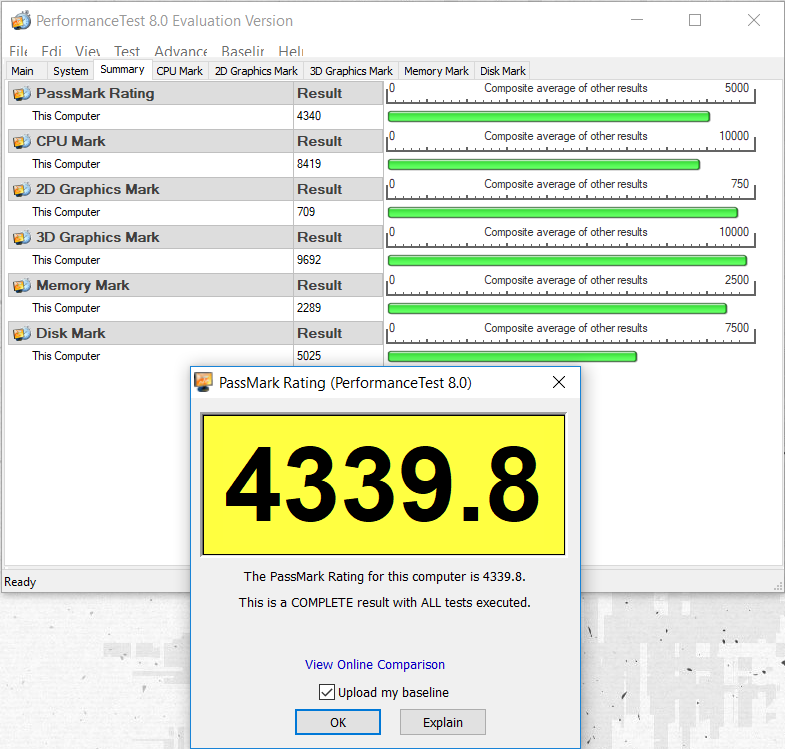
Task: Go to the 3D Graphics Mark tab
Action: (x=351, y=71)
